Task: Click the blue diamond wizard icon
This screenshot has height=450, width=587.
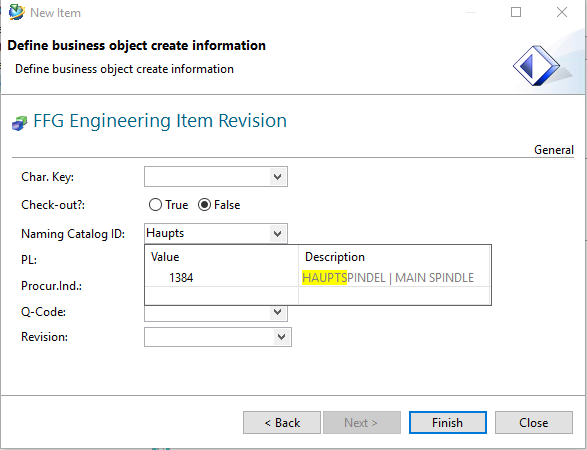Action: pyautogui.click(x=536, y=66)
